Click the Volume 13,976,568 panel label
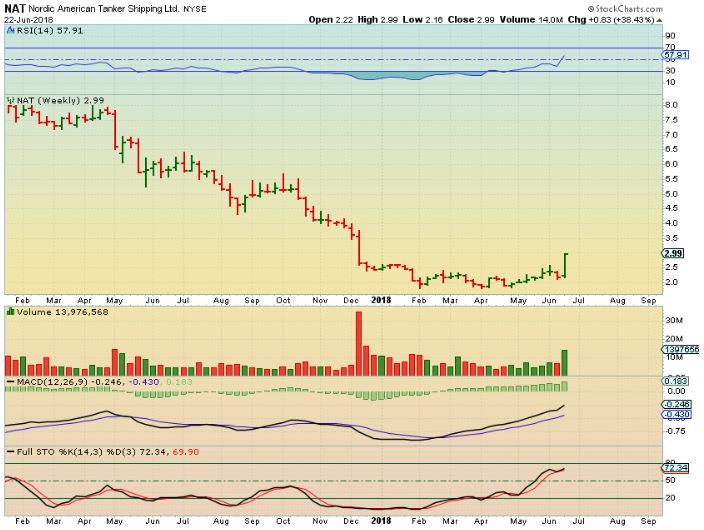This screenshot has height=530, width=704. 62,312
